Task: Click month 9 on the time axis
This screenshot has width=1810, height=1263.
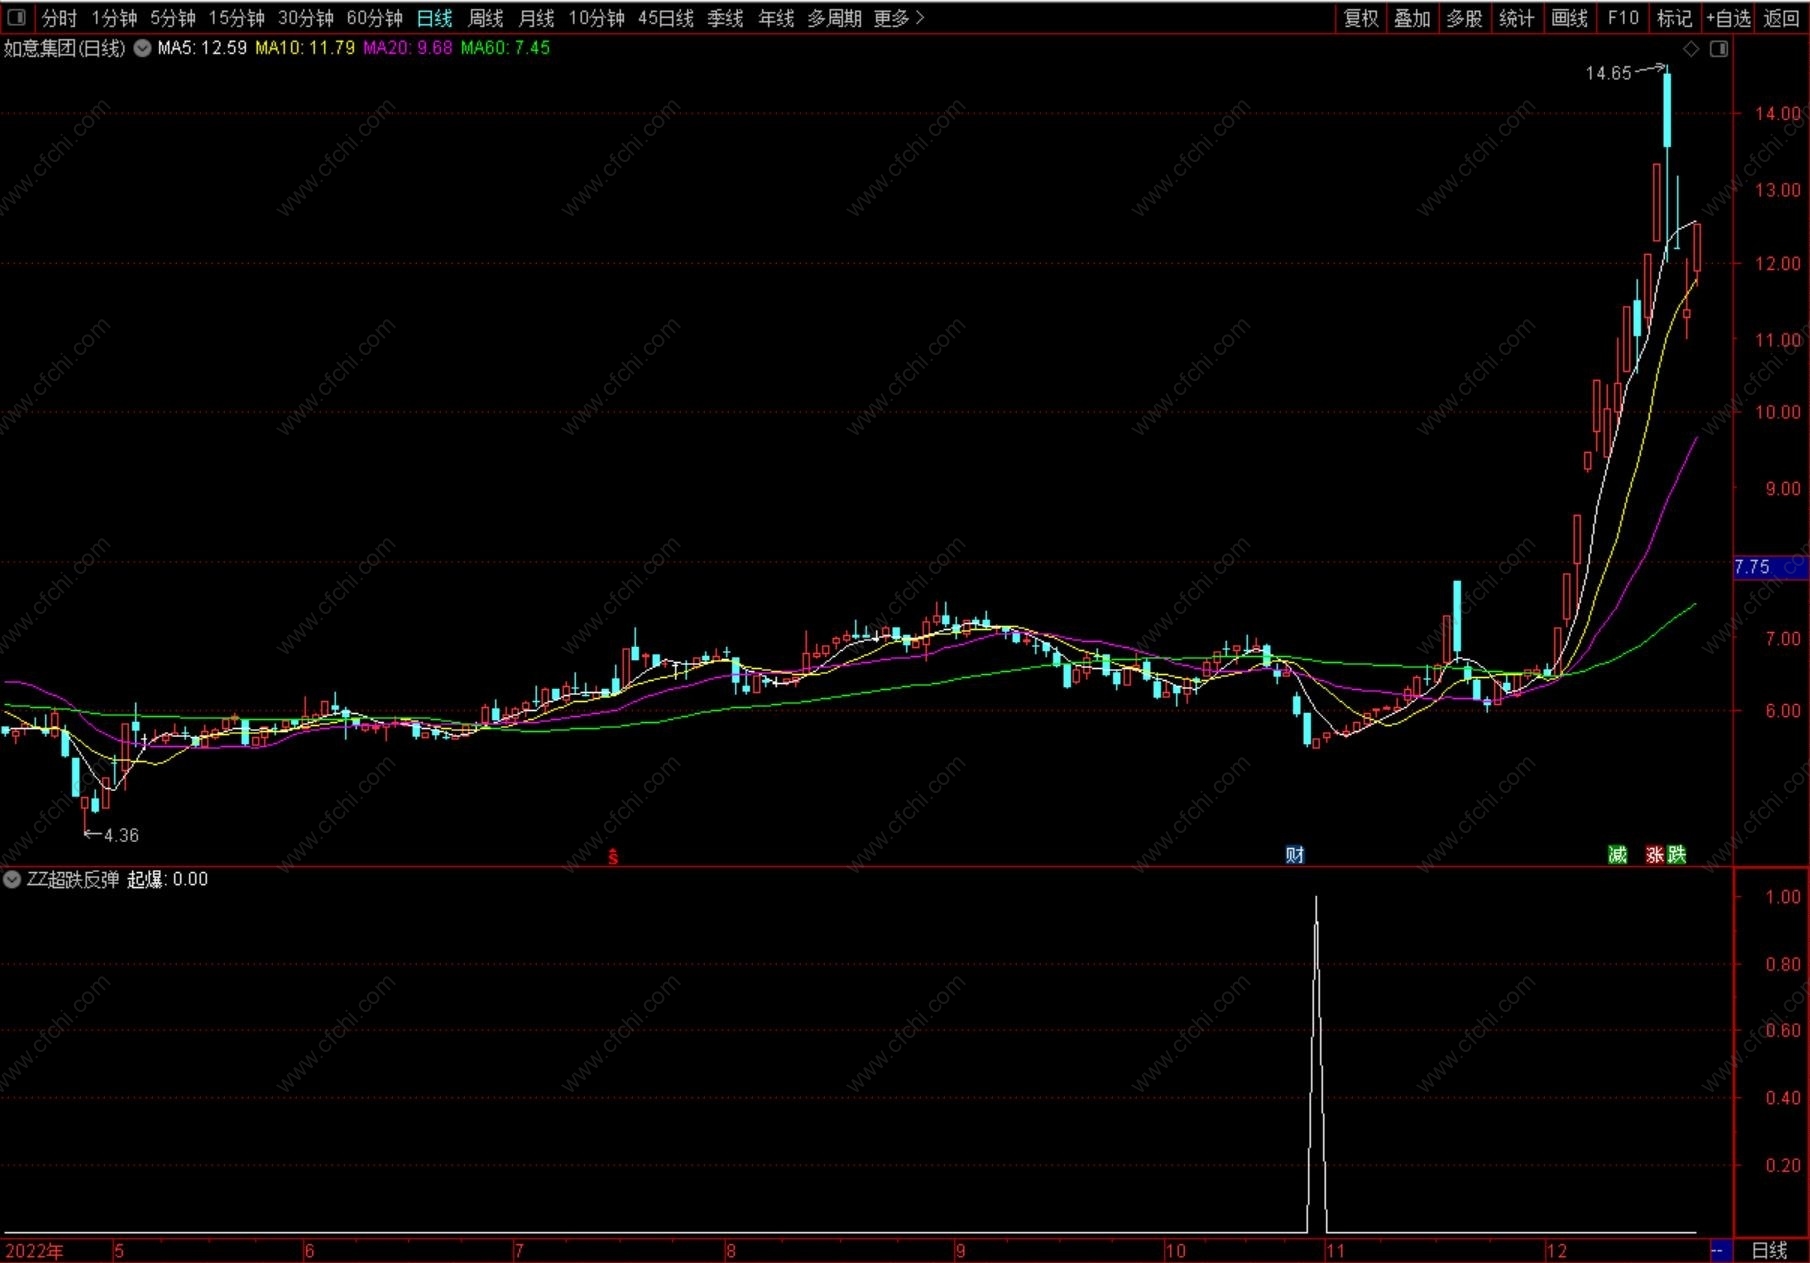Action: point(960,1251)
